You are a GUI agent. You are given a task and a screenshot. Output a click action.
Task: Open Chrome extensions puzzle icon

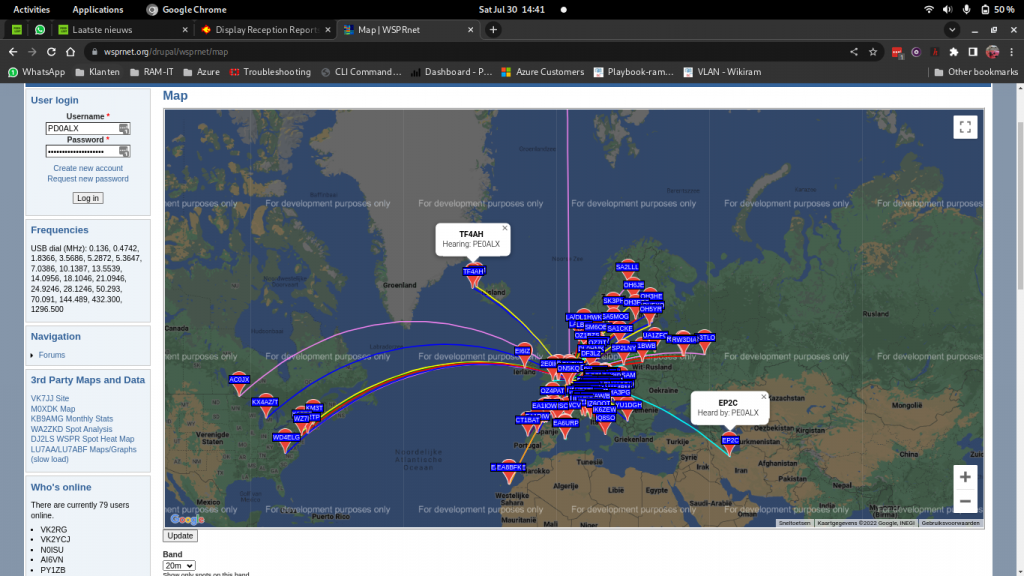coord(954,52)
